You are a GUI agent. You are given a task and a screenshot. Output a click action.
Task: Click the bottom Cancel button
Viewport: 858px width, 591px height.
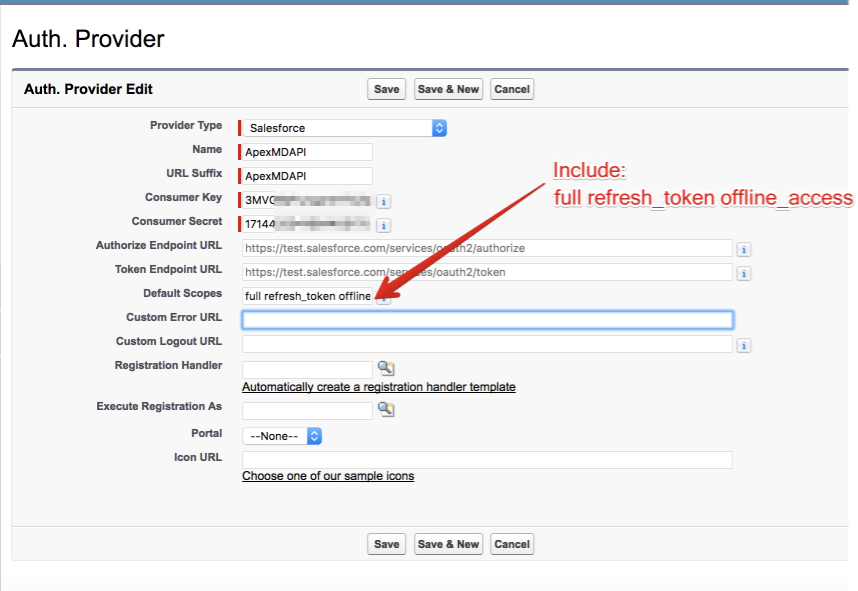pos(512,544)
